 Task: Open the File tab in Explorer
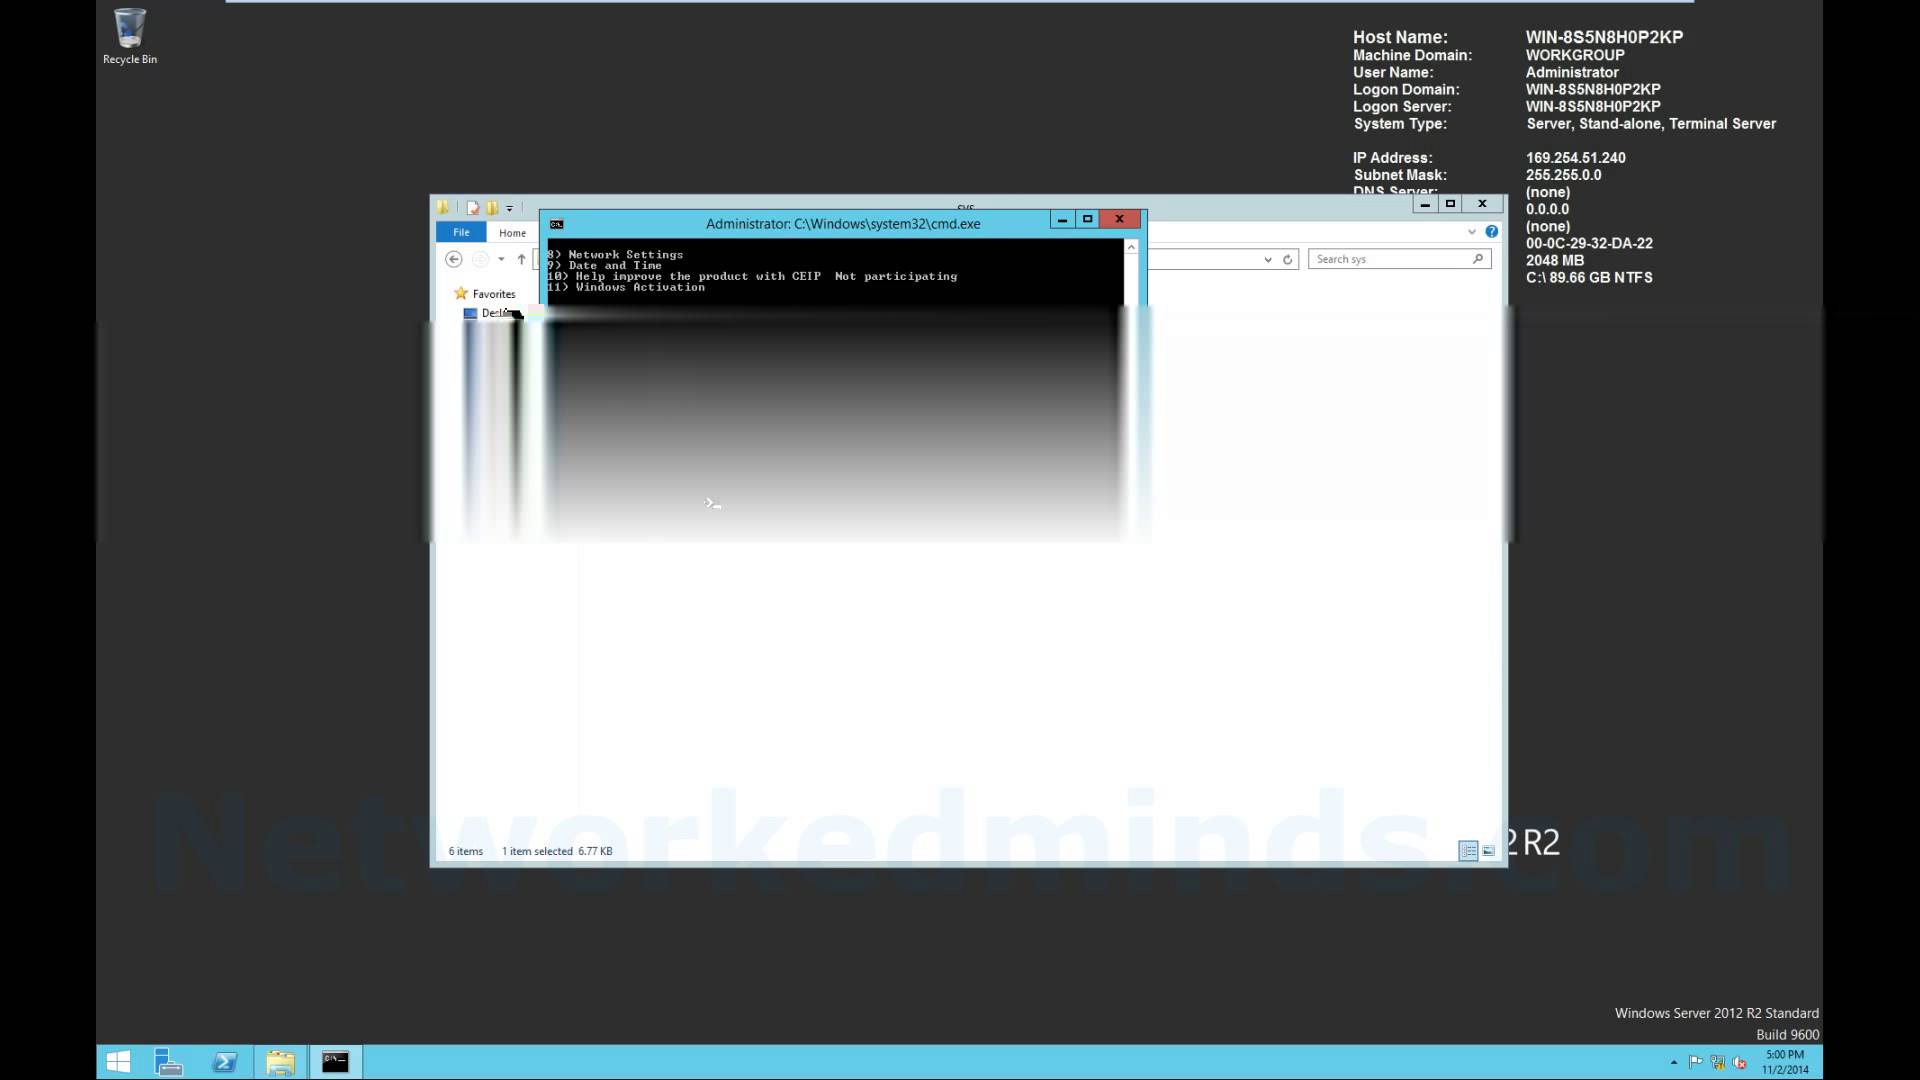pyautogui.click(x=461, y=232)
